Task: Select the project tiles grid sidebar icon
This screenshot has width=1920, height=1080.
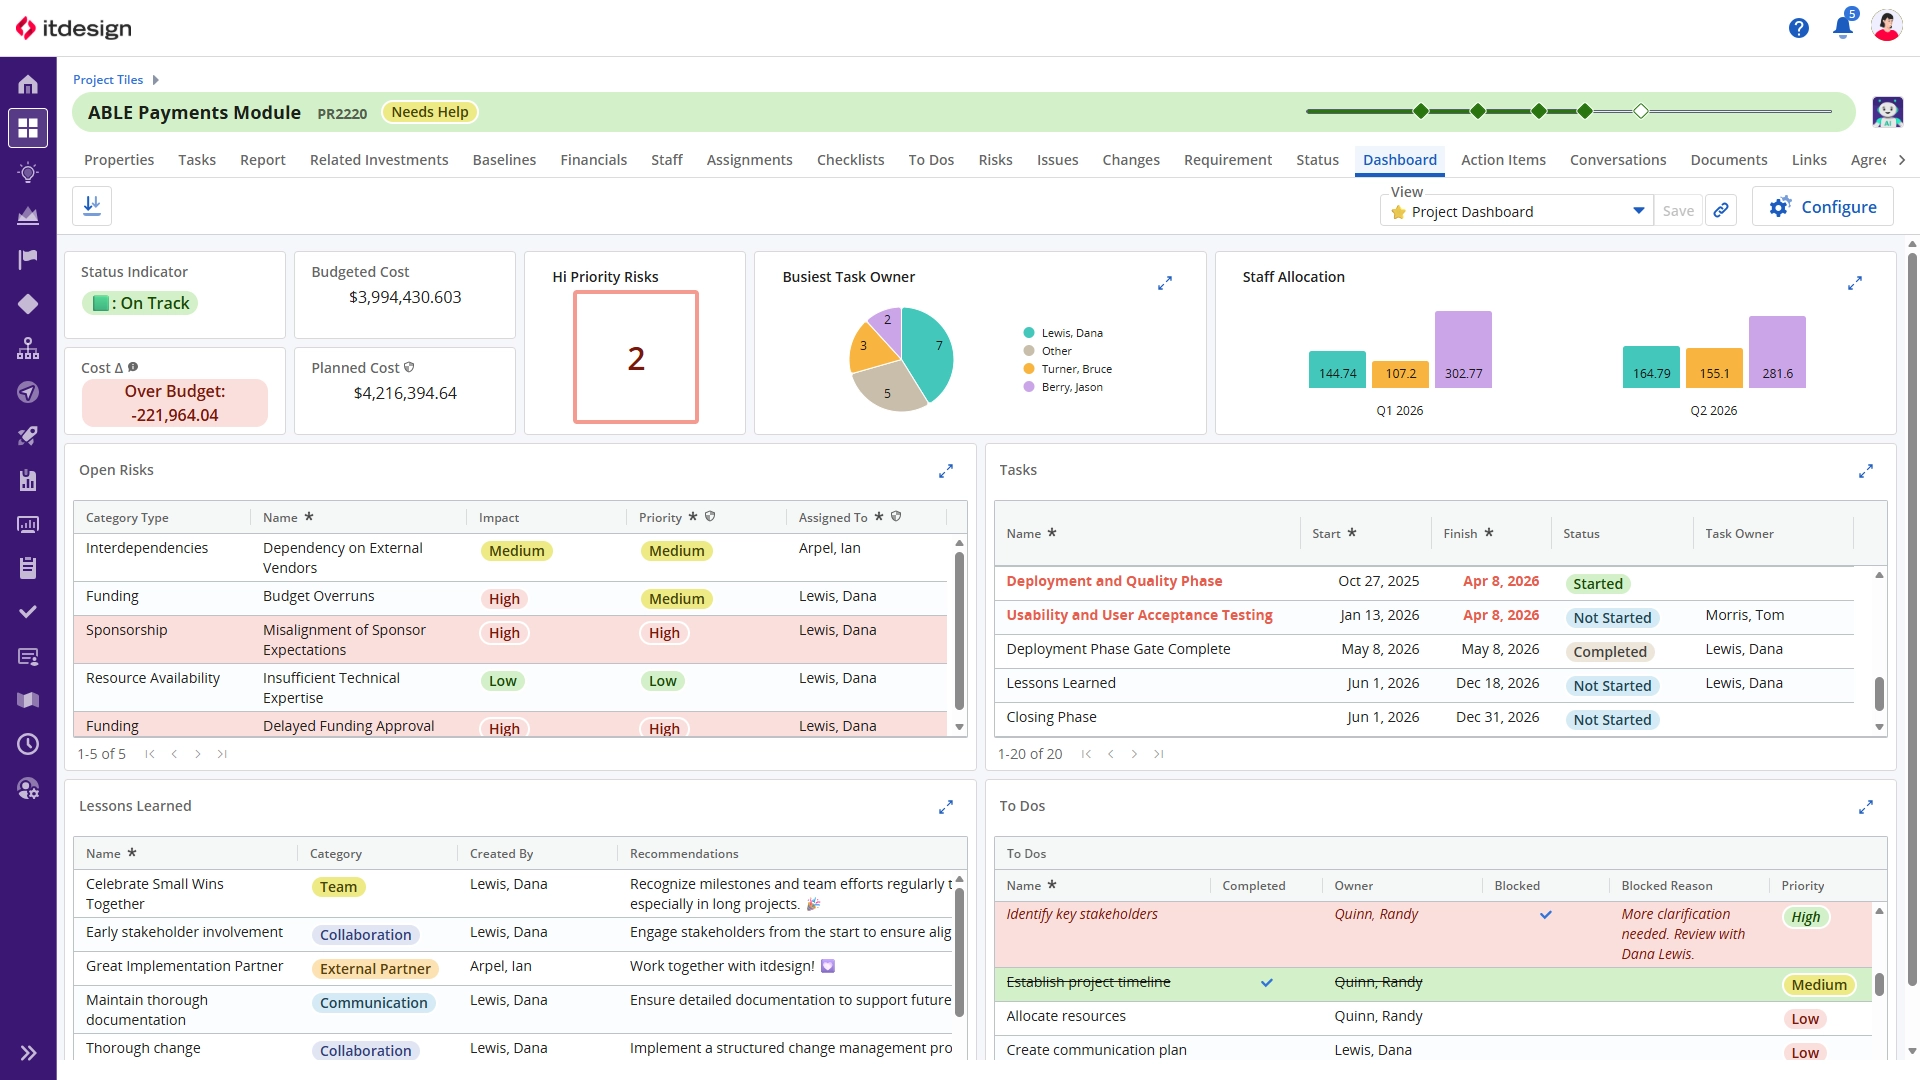Action: (x=28, y=128)
